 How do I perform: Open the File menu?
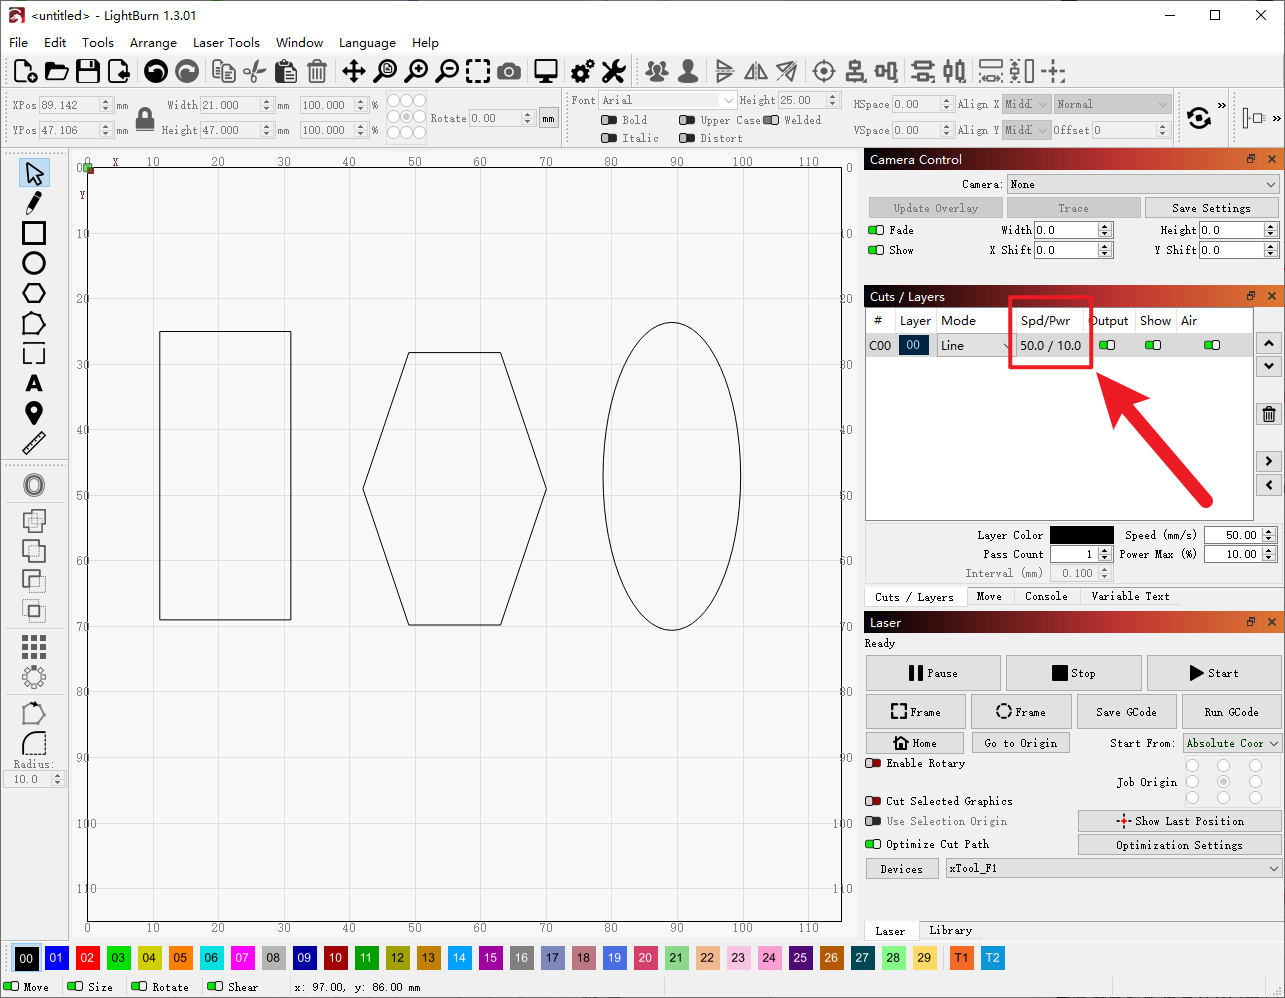point(19,42)
